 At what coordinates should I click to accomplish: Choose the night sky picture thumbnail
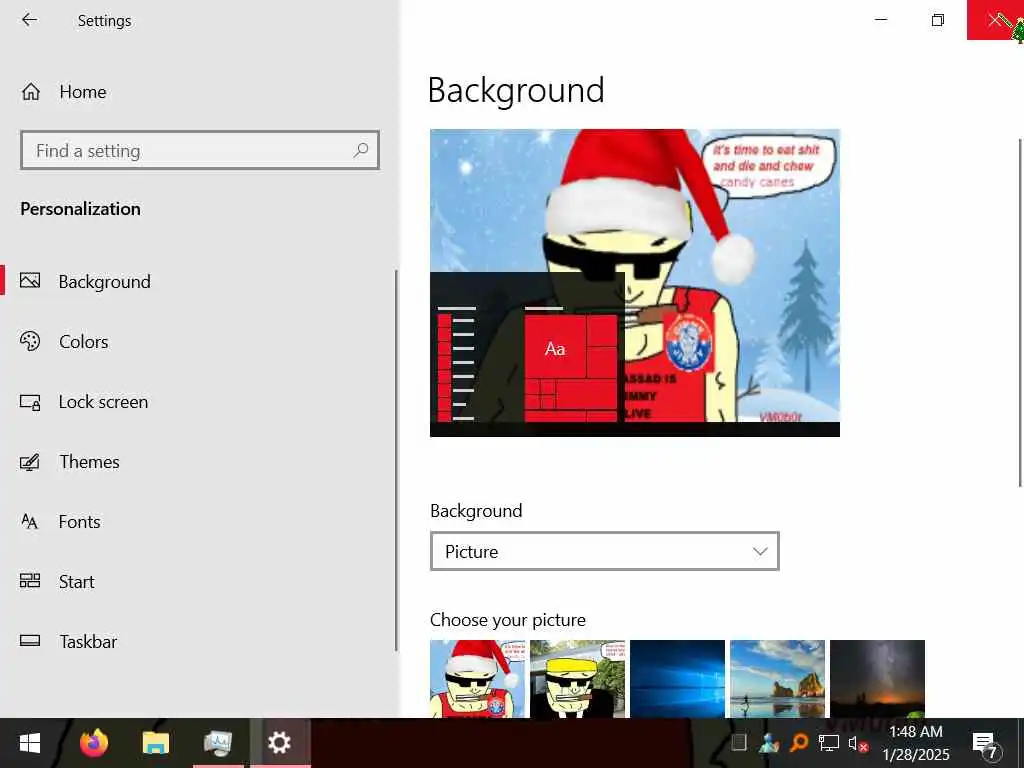877,679
